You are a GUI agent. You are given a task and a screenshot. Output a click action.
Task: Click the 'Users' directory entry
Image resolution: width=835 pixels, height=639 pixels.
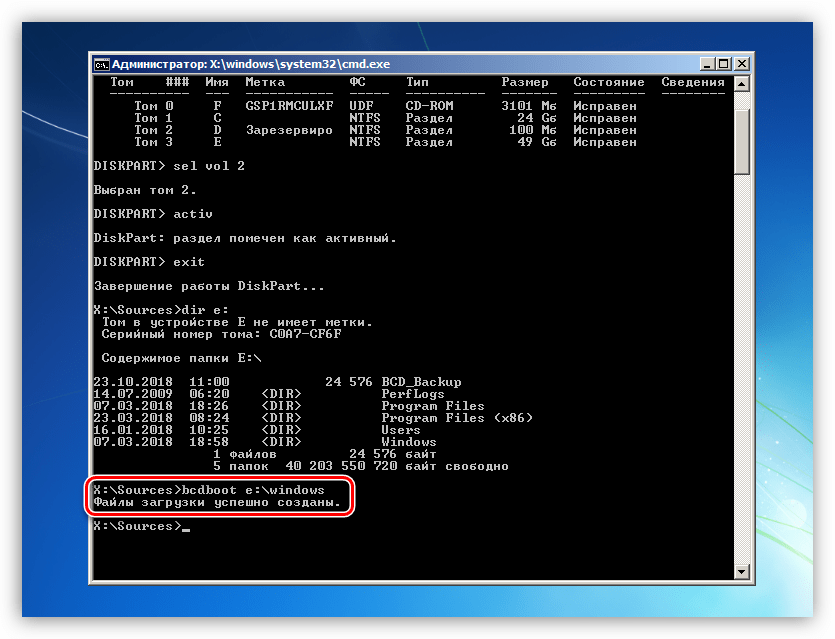point(400,430)
